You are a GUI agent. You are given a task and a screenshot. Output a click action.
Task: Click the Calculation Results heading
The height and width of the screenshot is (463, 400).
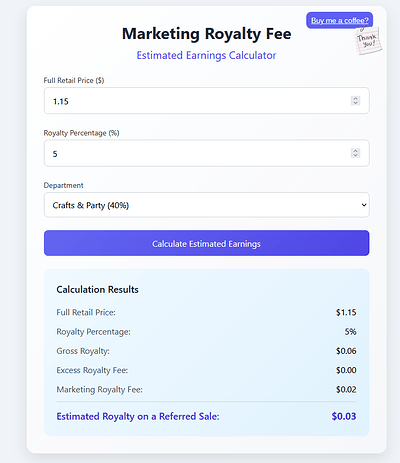[97, 289]
